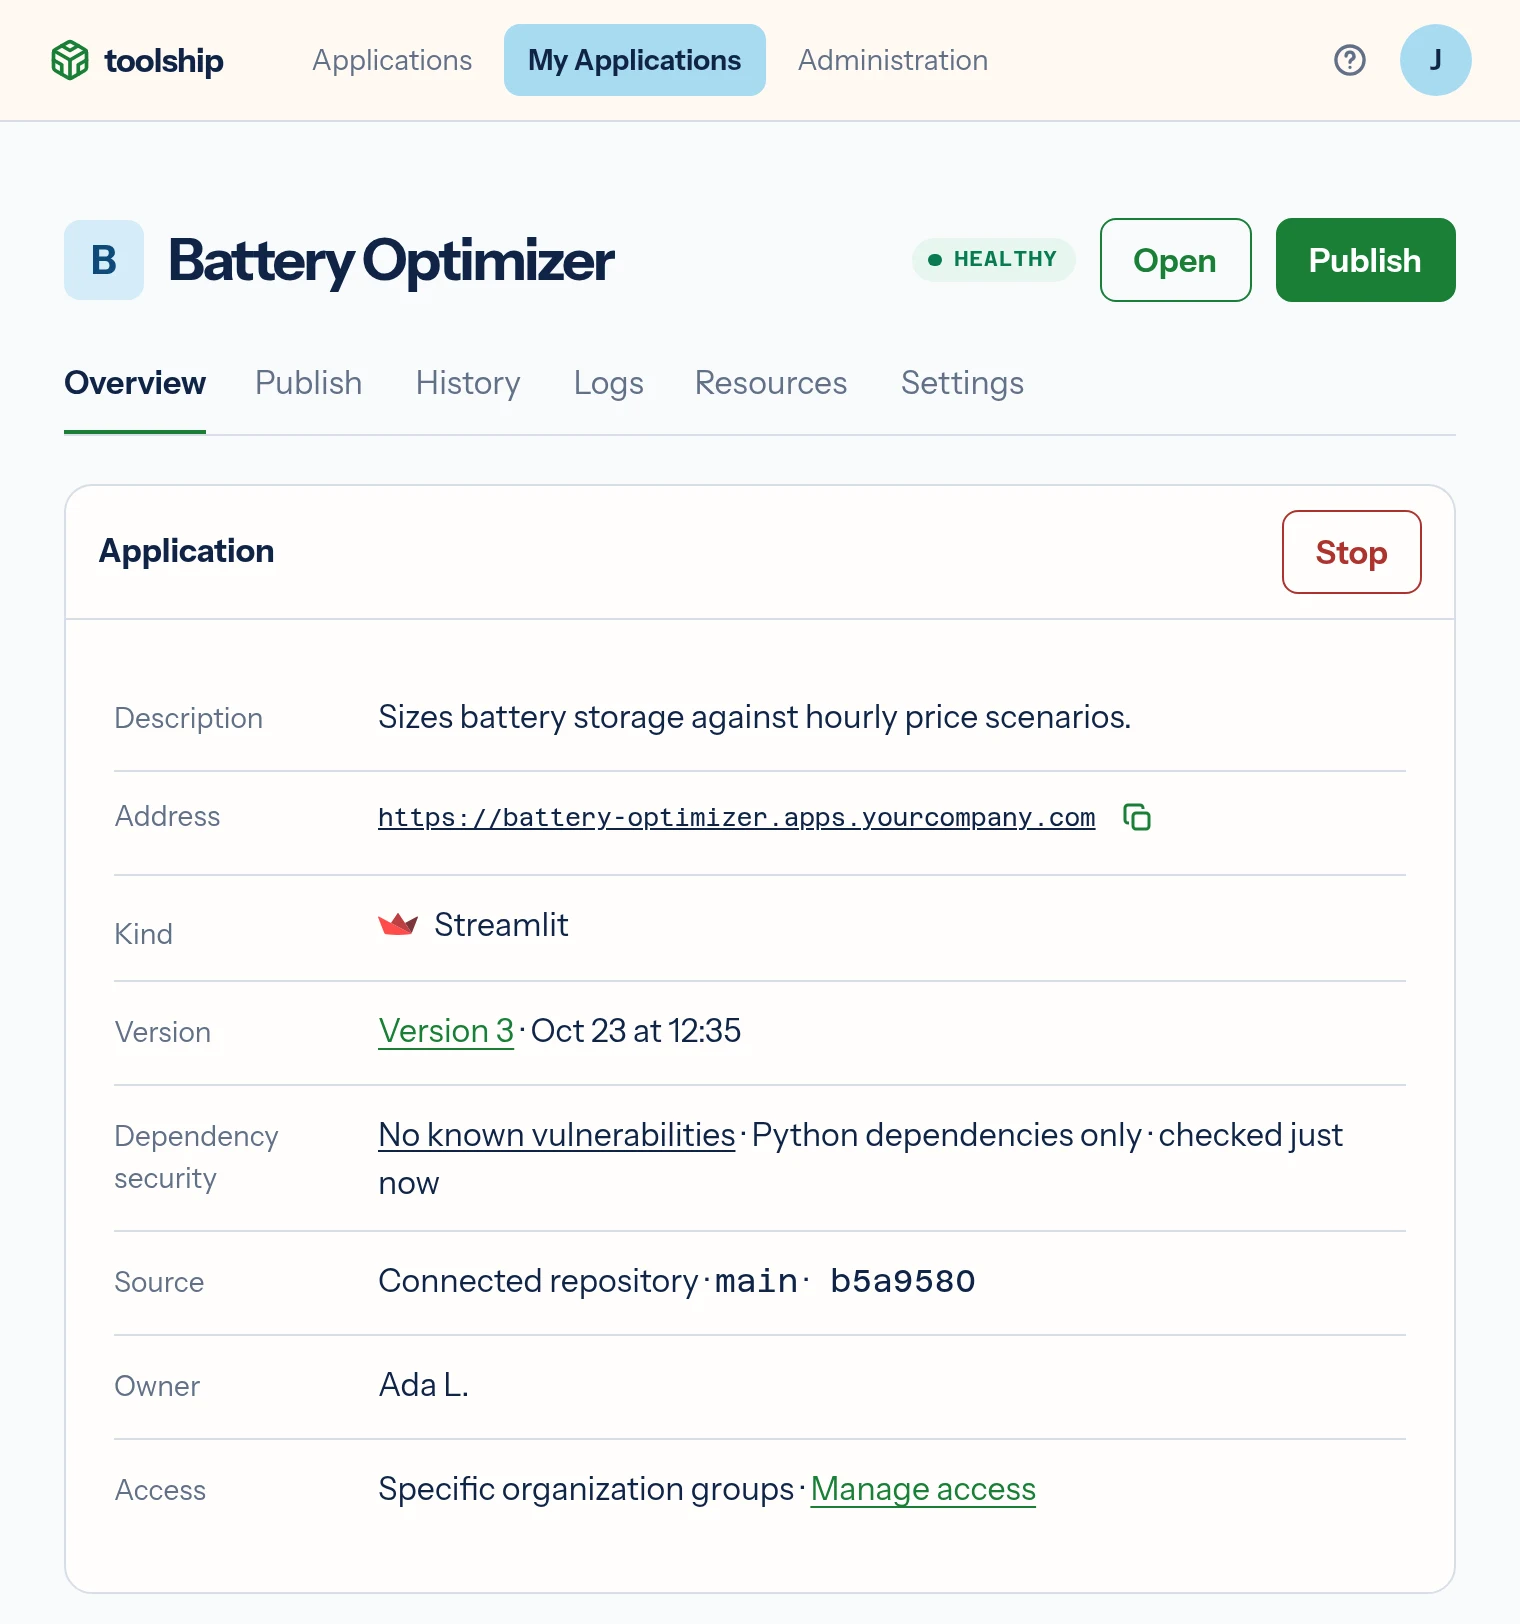Click the Open button
The height and width of the screenshot is (1624, 1520).
tap(1176, 260)
